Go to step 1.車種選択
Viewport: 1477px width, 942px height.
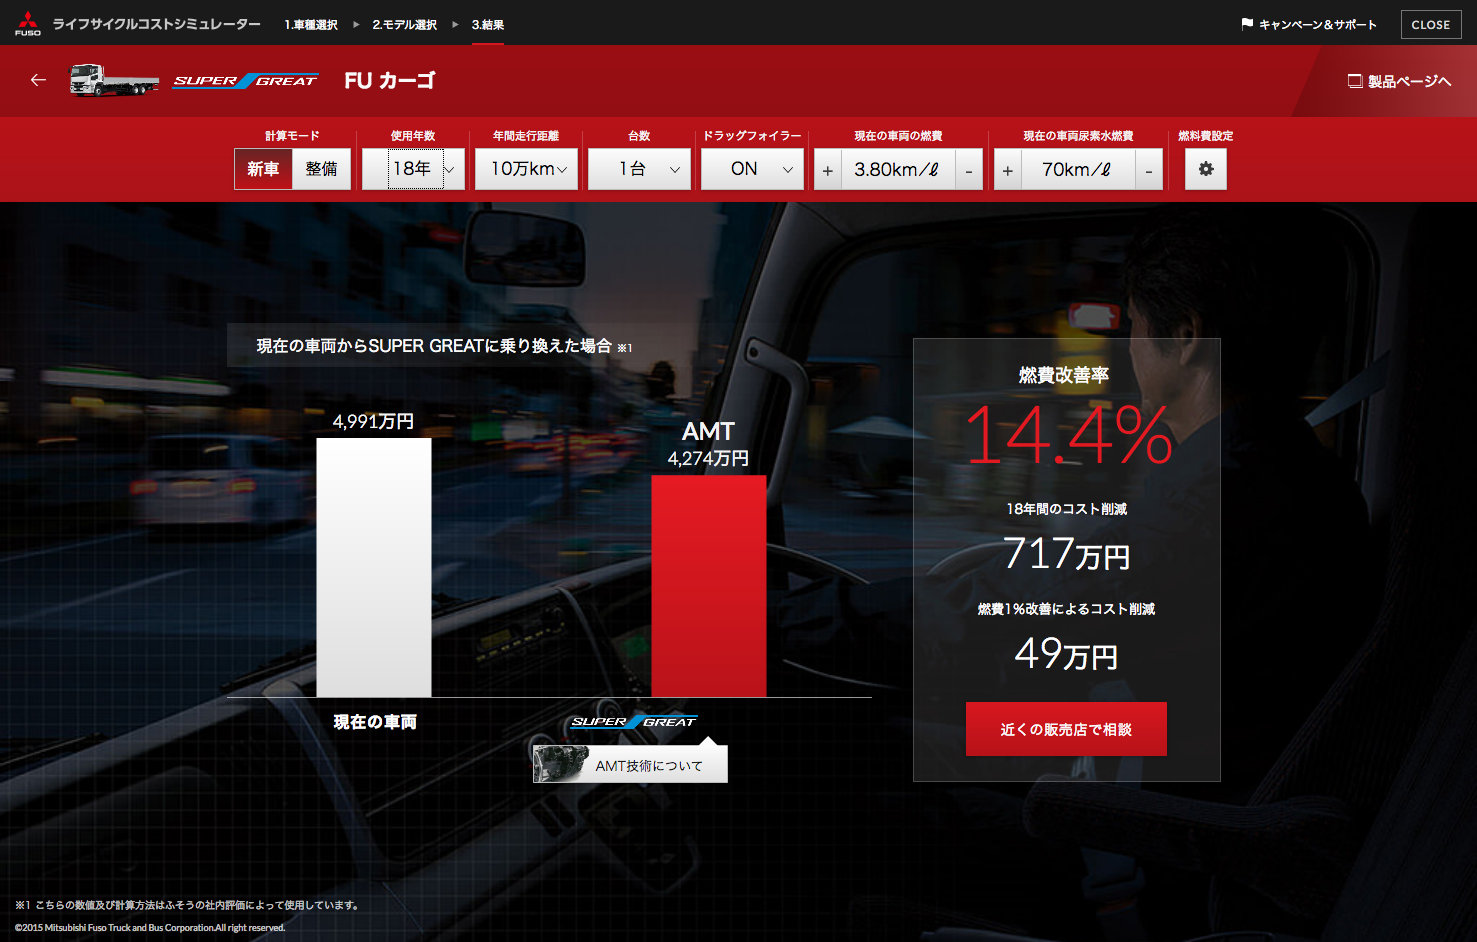(x=311, y=25)
